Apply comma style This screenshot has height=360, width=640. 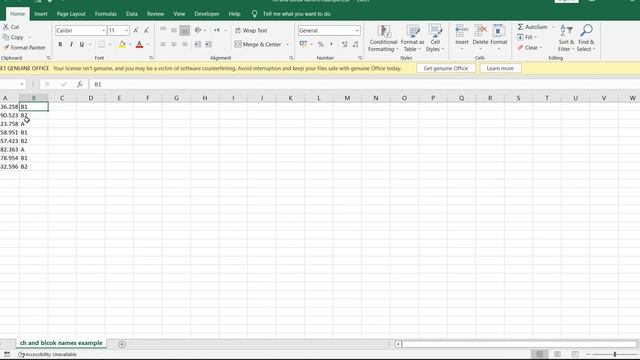(x=331, y=44)
